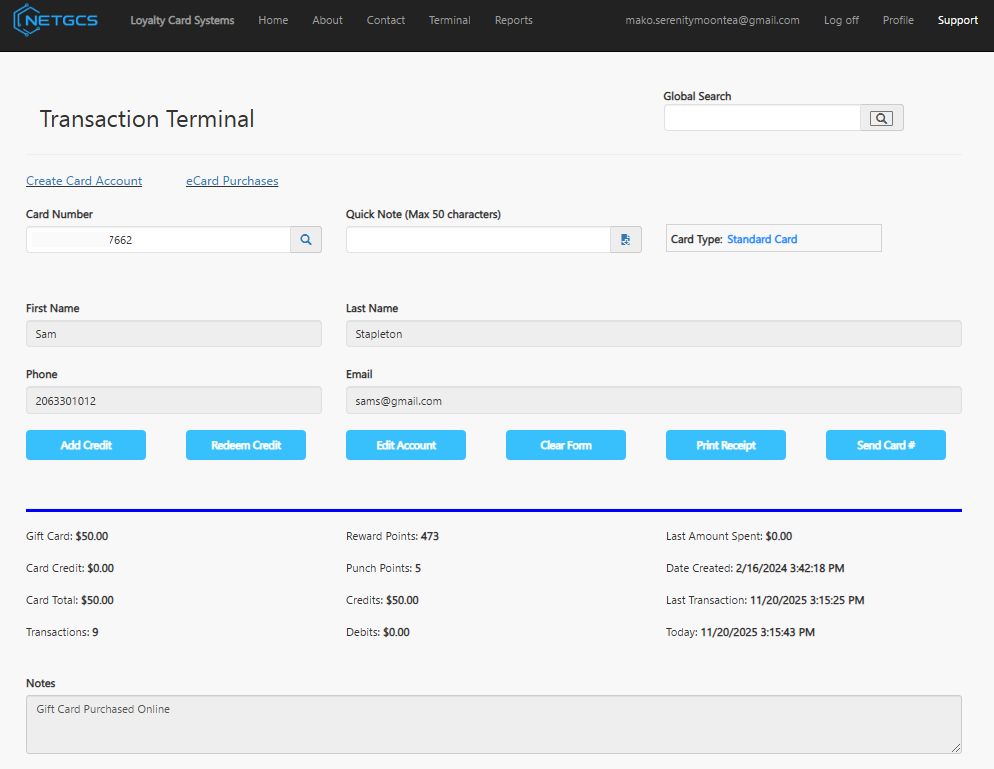
Task: Hit the Clear Form button
Action: (x=566, y=445)
